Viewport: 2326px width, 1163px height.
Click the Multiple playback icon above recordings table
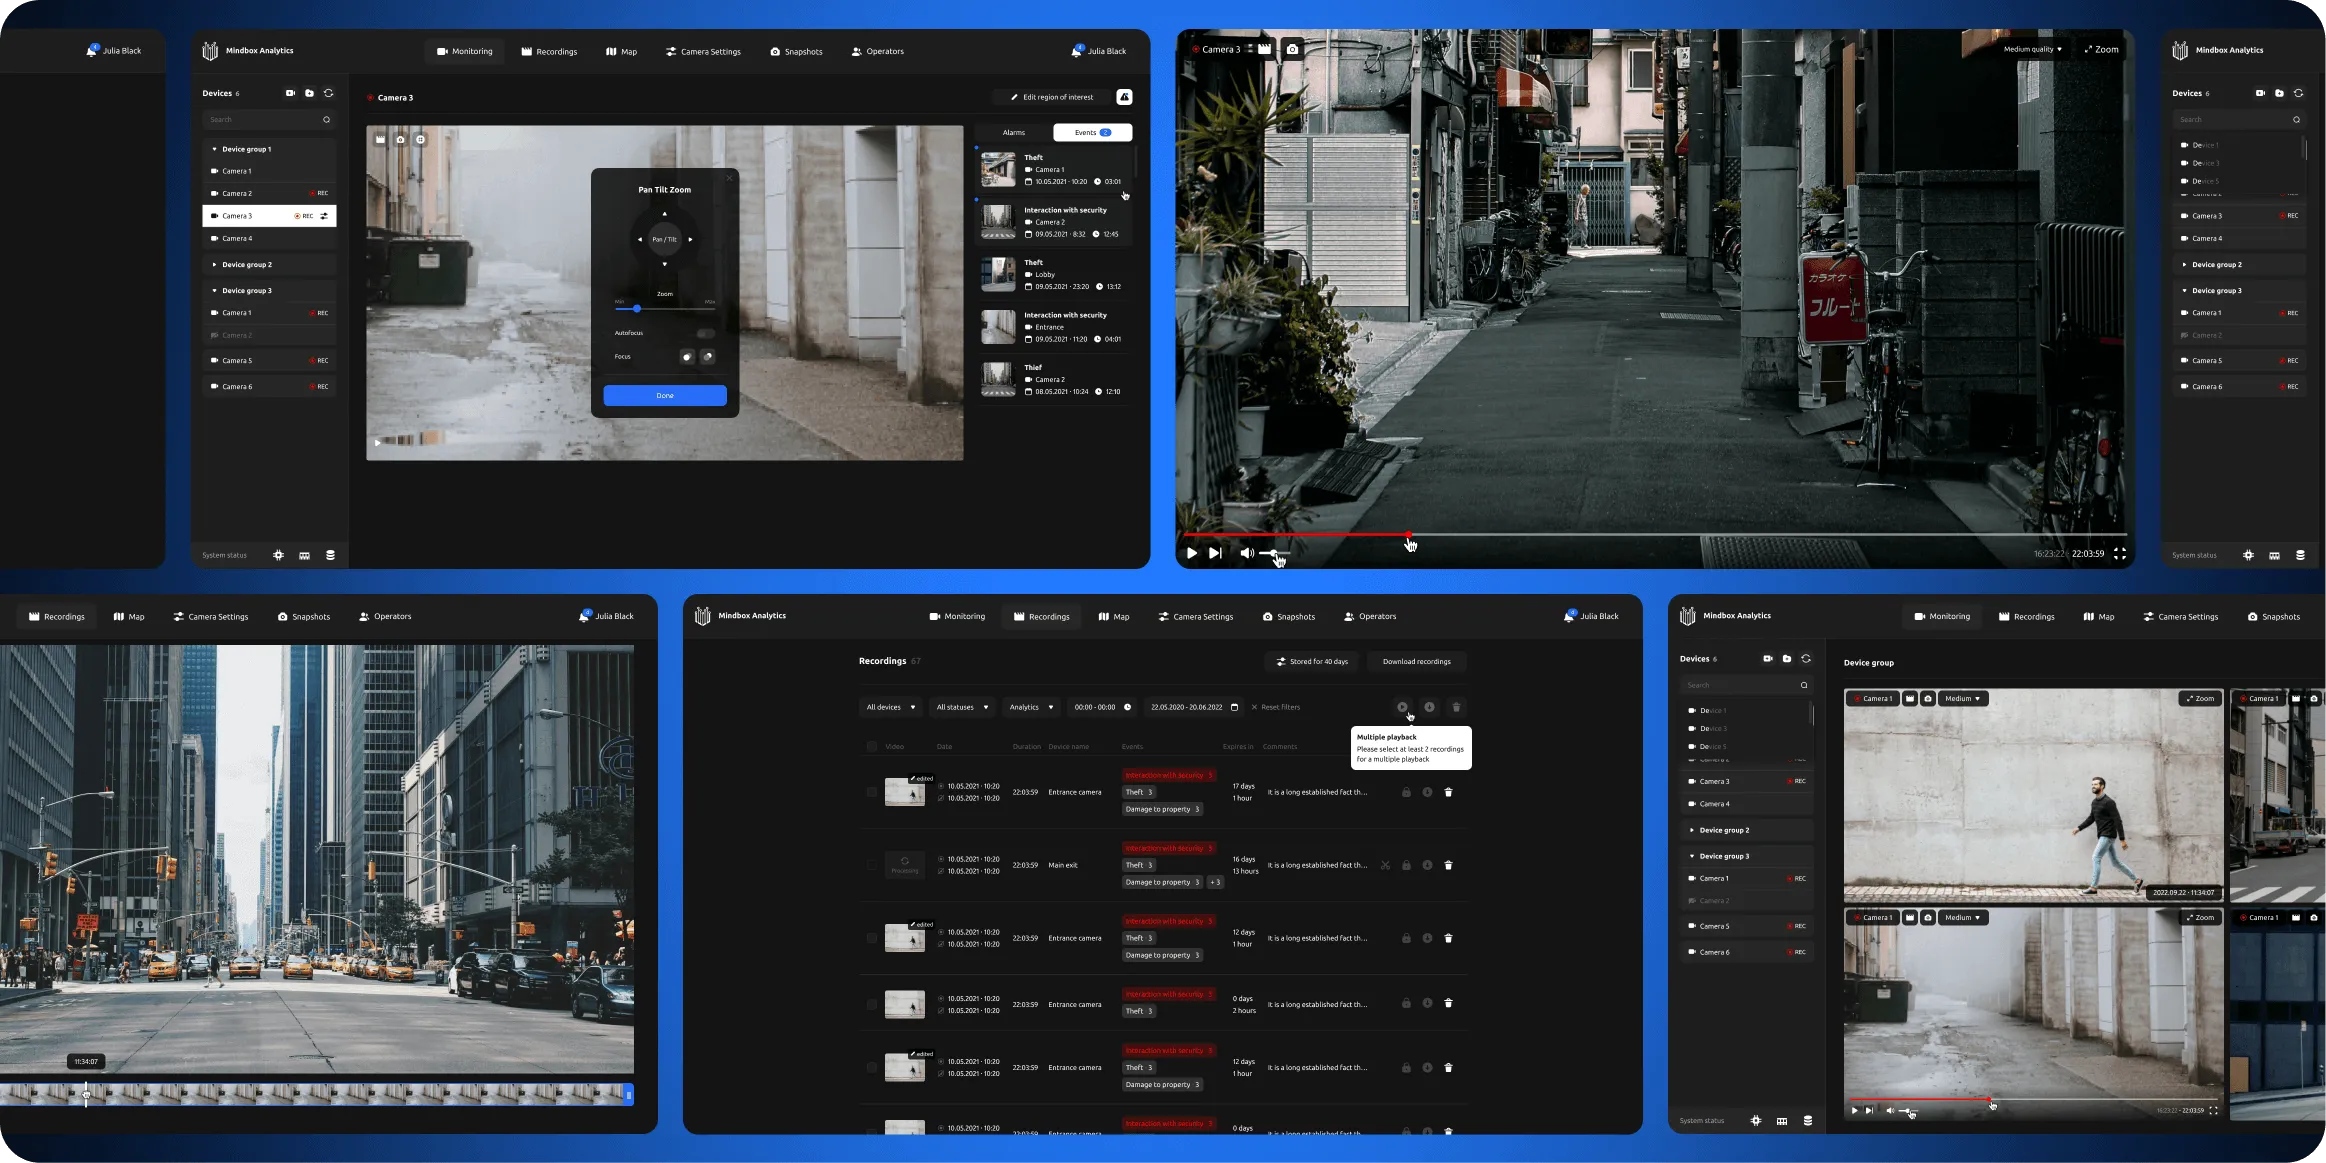pos(1402,707)
